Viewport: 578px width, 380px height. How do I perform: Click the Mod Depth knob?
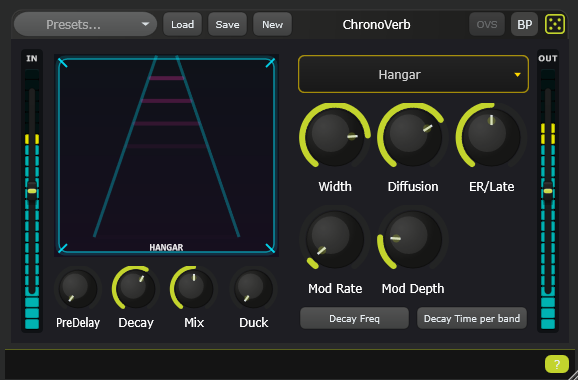click(413, 240)
